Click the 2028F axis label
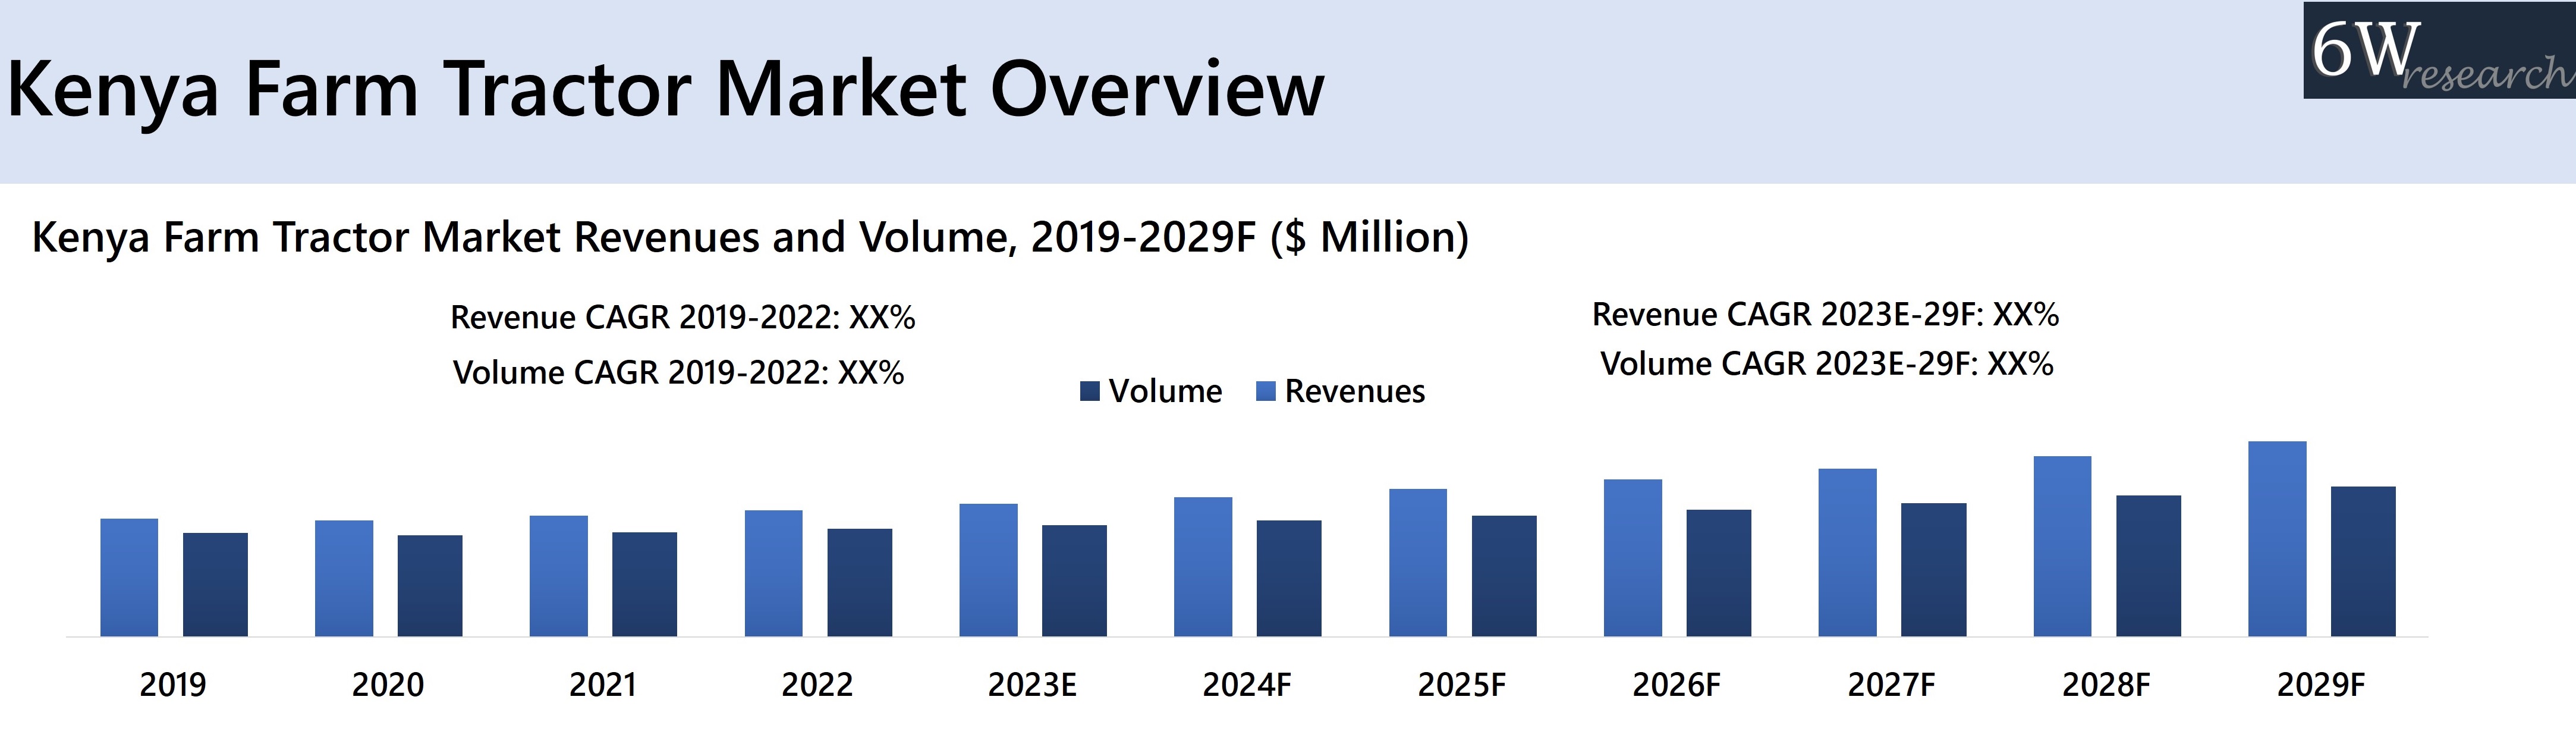This screenshot has width=2576, height=750. pyautogui.click(x=2105, y=685)
